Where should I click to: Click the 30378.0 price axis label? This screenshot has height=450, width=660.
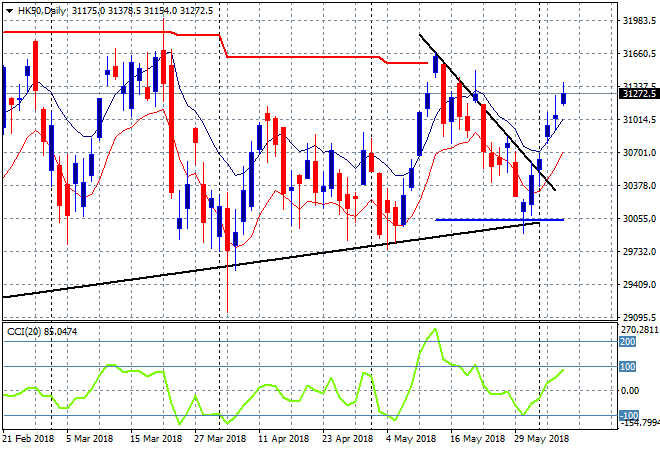(639, 185)
